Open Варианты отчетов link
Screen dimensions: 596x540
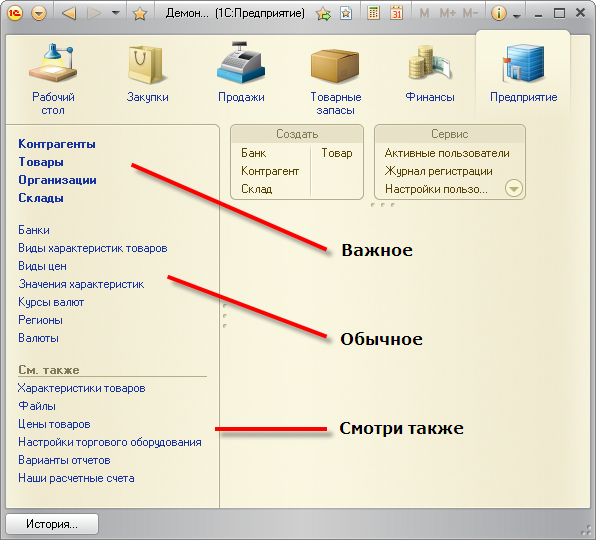pyautogui.click(x=64, y=460)
